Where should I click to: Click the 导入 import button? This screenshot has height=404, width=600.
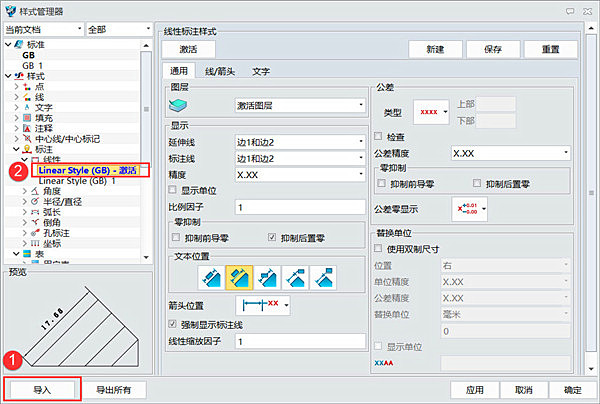[40, 388]
